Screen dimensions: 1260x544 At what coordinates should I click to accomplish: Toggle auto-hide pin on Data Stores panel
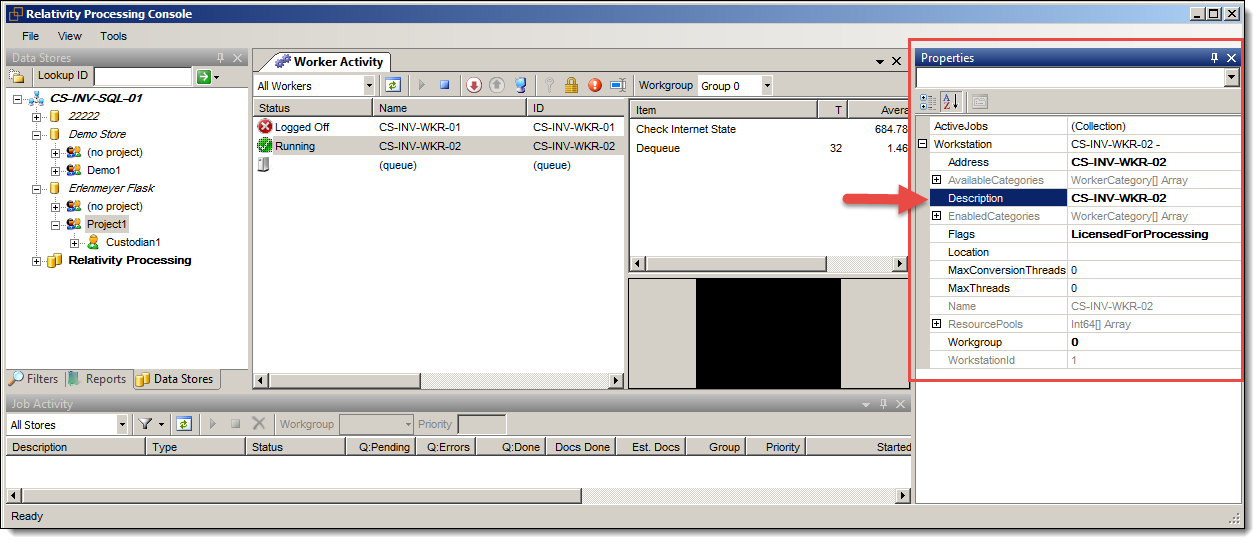(x=220, y=58)
